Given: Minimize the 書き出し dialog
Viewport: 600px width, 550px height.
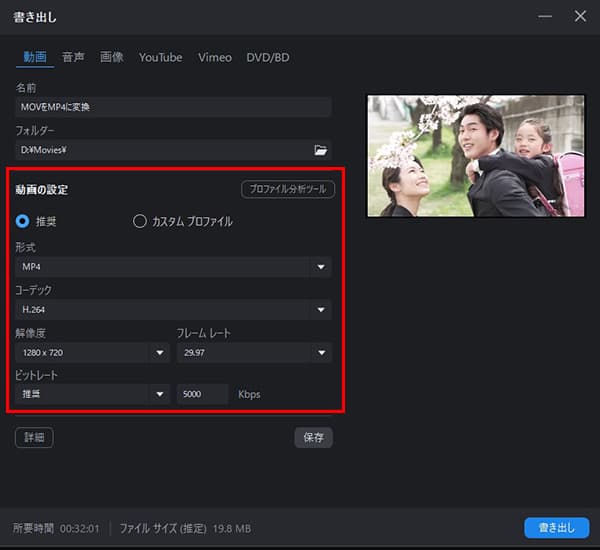Looking at the screenshot, I should (x=545, y=16).
